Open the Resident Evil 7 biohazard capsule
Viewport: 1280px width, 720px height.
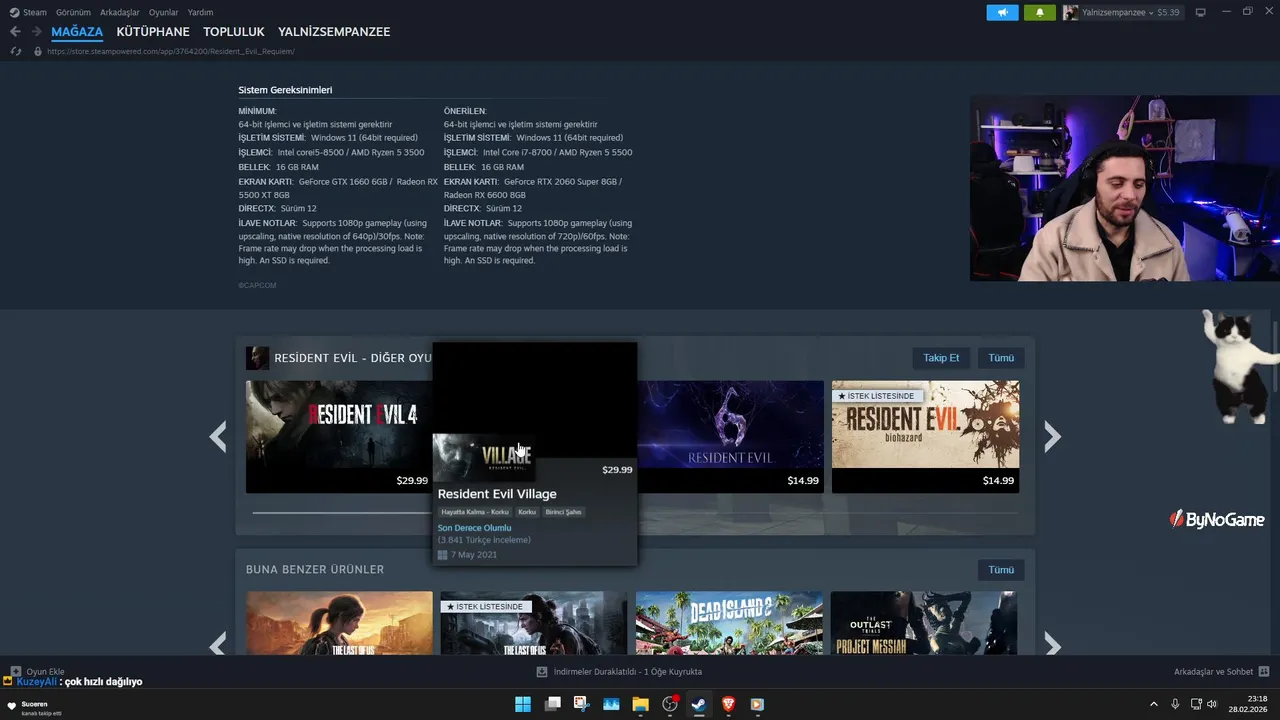pyautogui.click(x=926, y=436)
